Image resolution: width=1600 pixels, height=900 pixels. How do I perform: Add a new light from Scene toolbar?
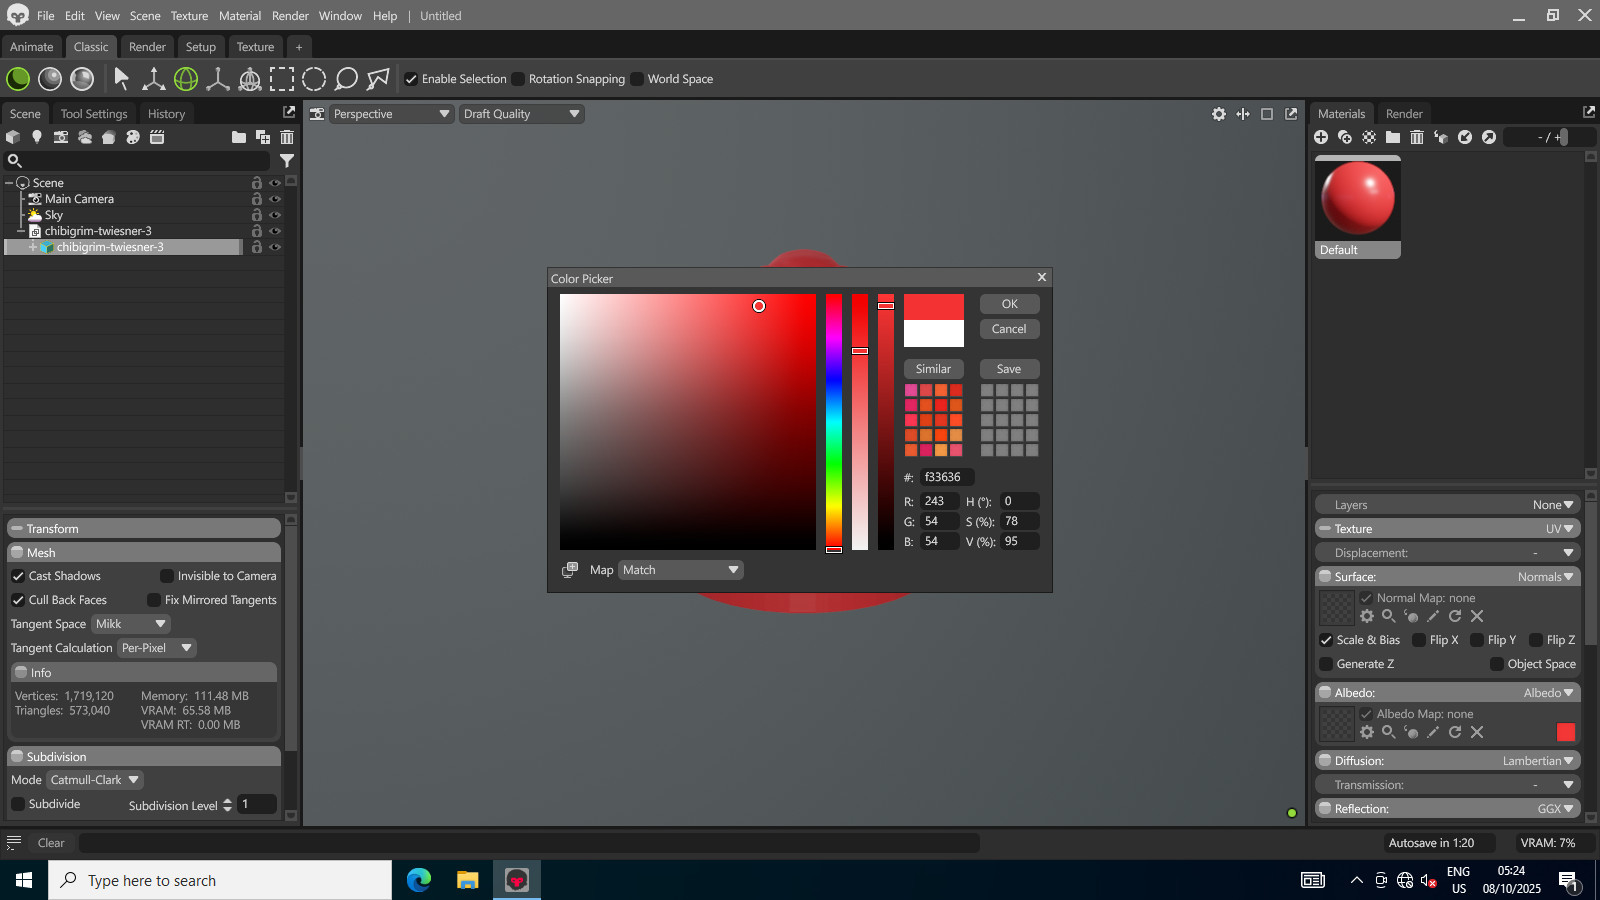click(x=37, y=137)
